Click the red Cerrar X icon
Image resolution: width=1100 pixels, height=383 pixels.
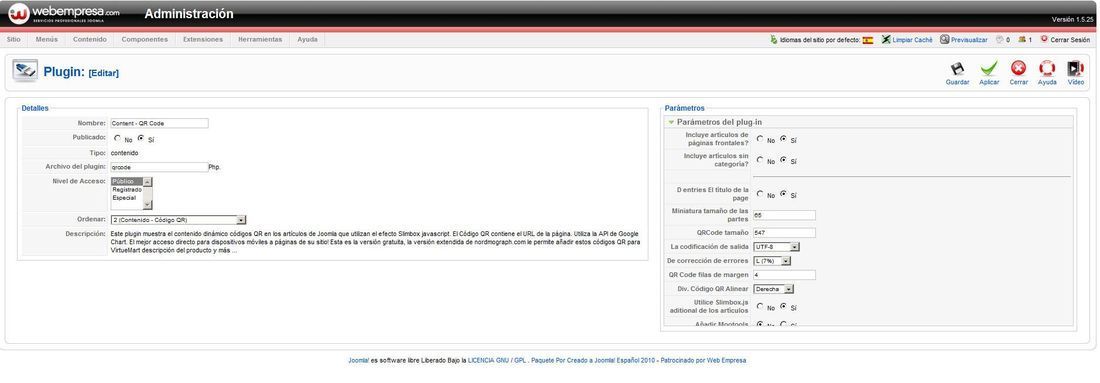[x=1019, y=68]
